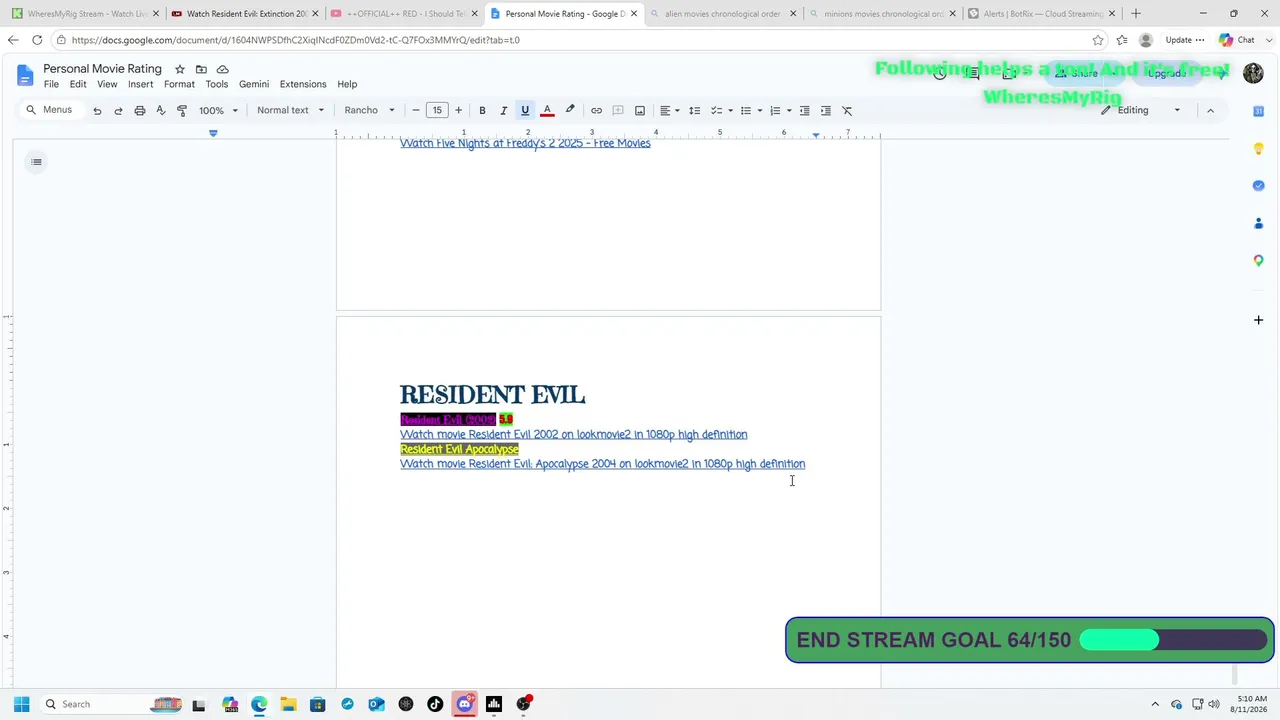Print the document using the printer icon
The image size is (1280, 720).
click(x=139, y=110)
